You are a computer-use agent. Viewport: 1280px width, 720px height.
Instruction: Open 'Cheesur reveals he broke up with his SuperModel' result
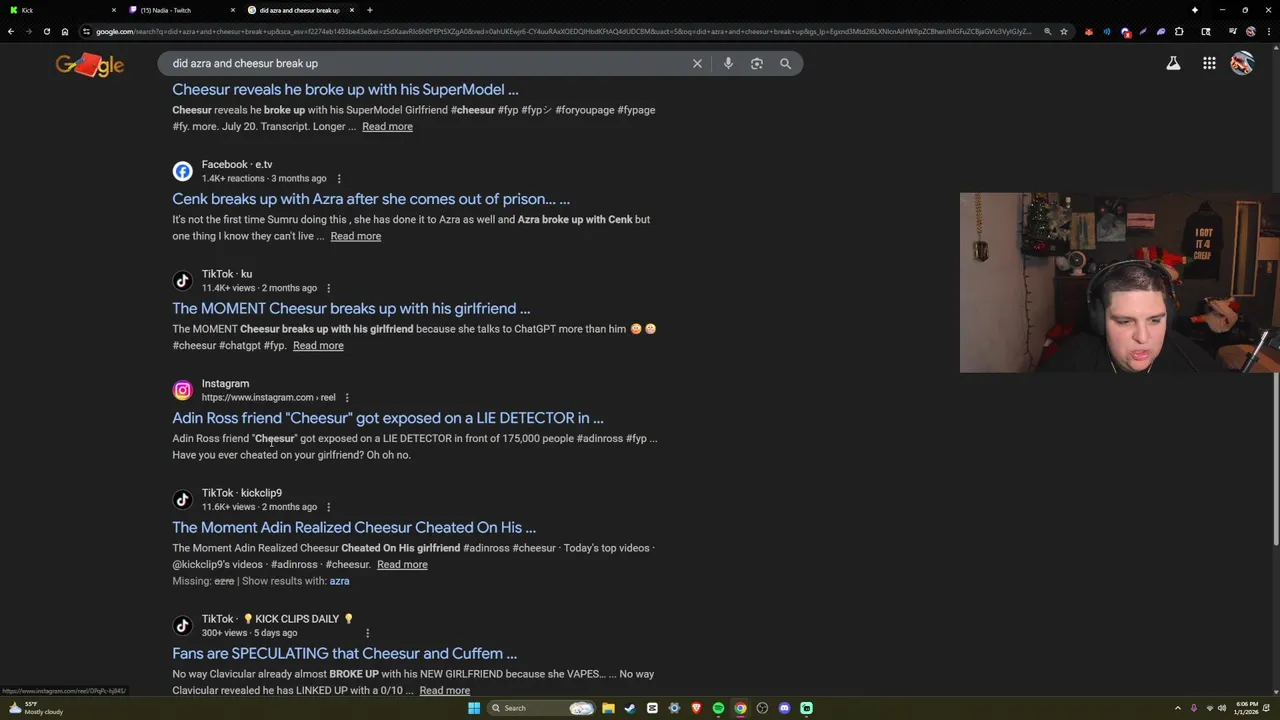point(345,89)
